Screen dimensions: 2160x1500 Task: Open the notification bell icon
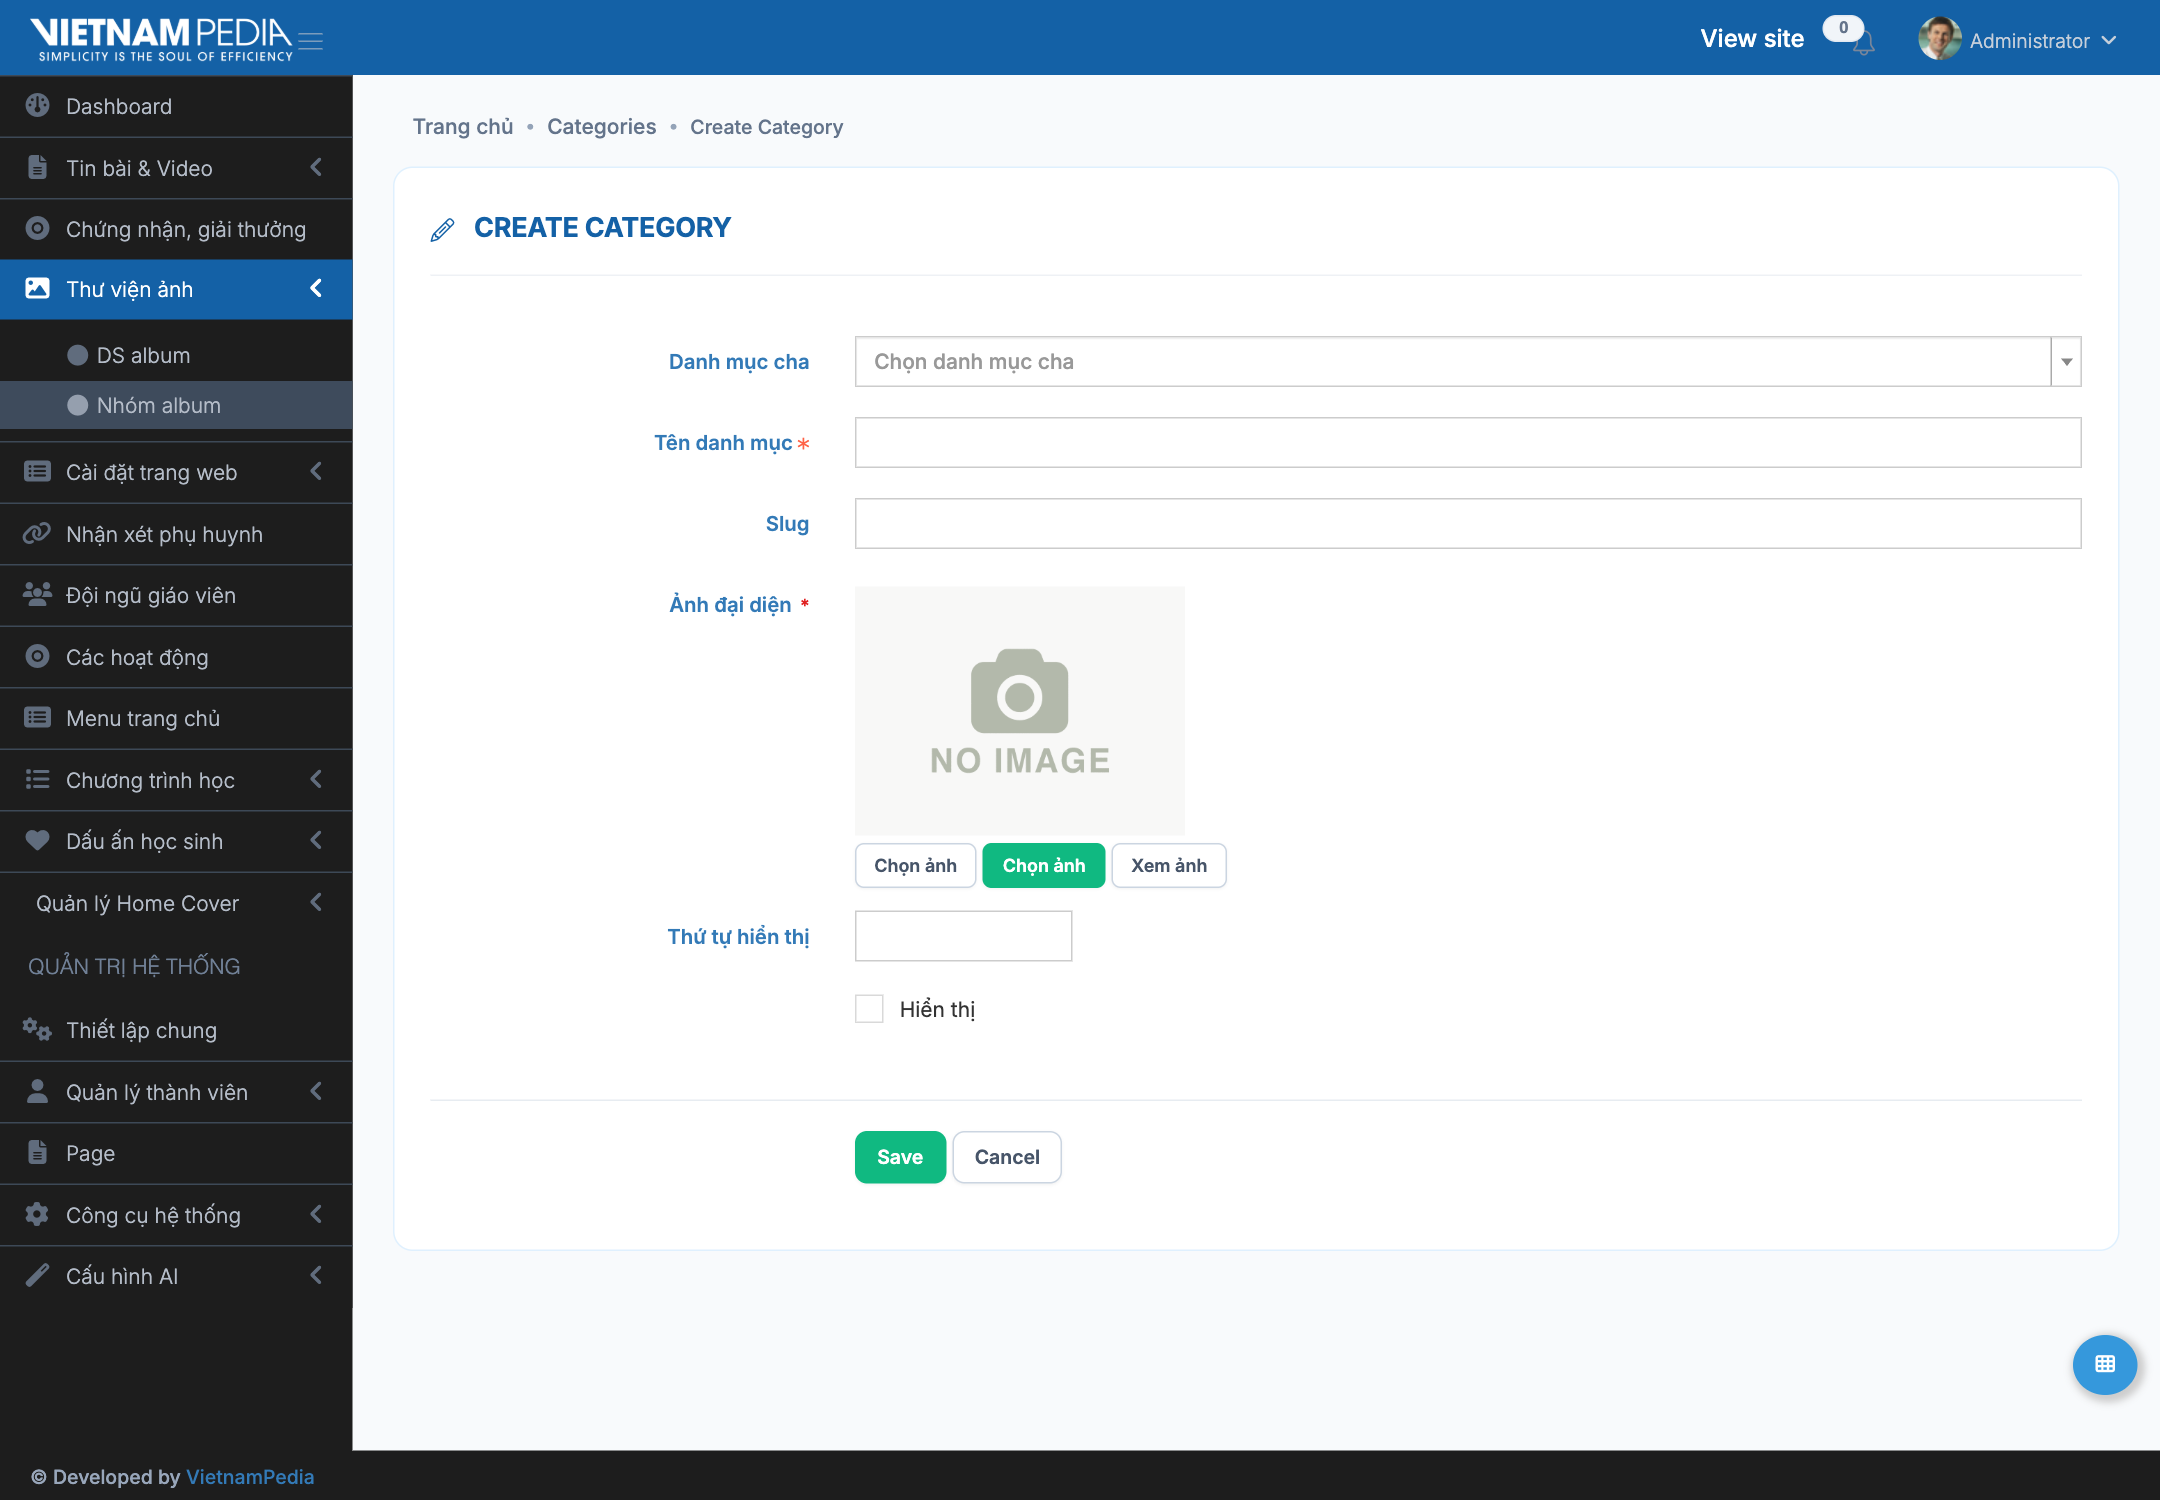coord(1864,43)
